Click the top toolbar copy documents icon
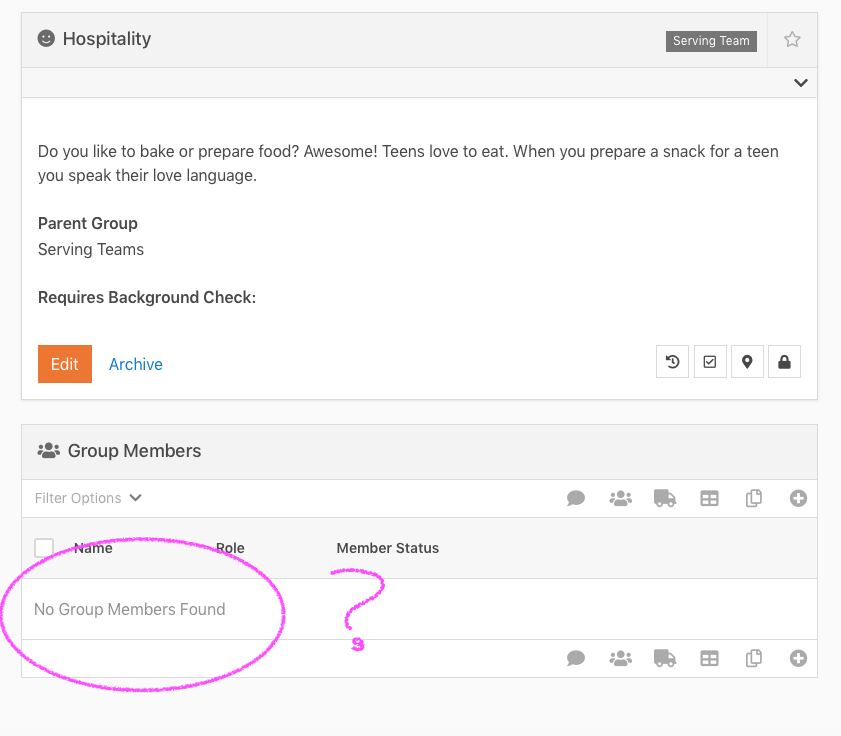 (754, 498)
